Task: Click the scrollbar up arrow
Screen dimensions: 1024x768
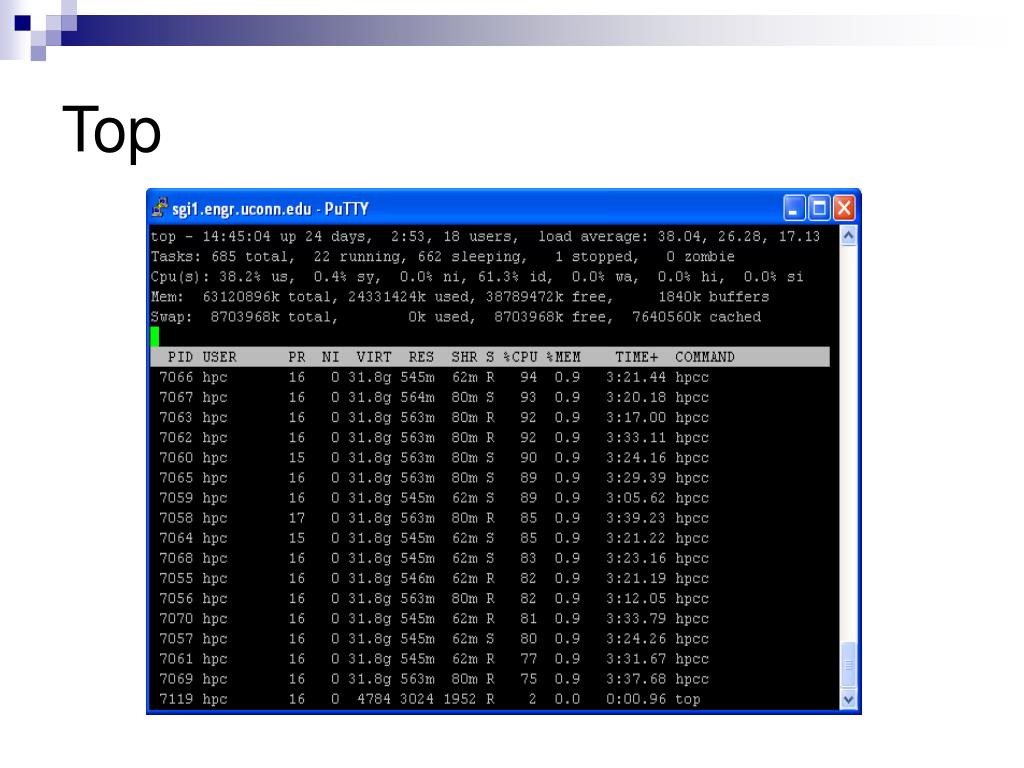Action: [848, 236]
